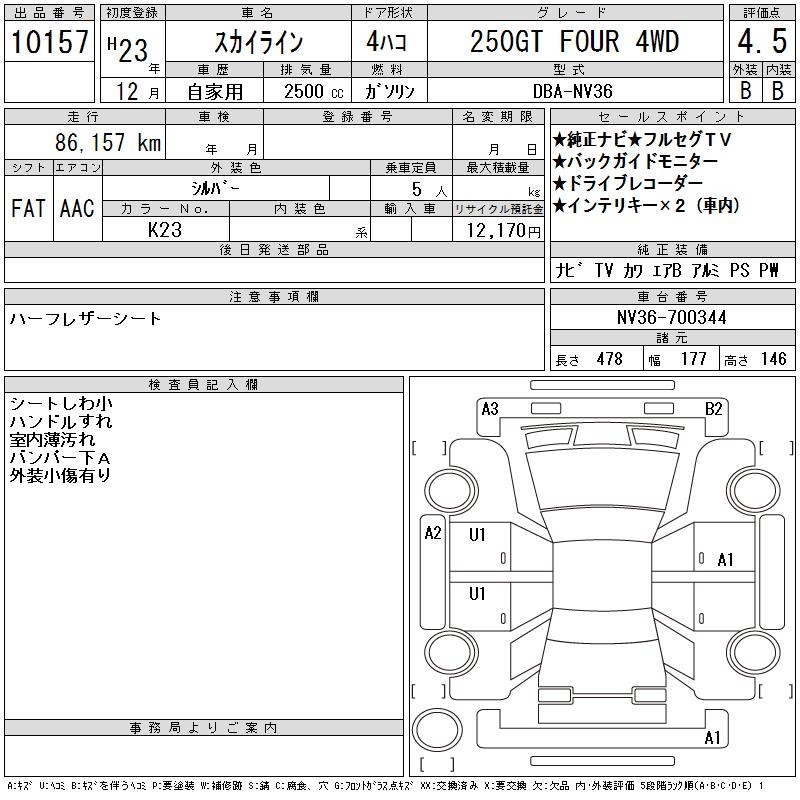Click the 注意事項欄 section header

pos(274,296)
